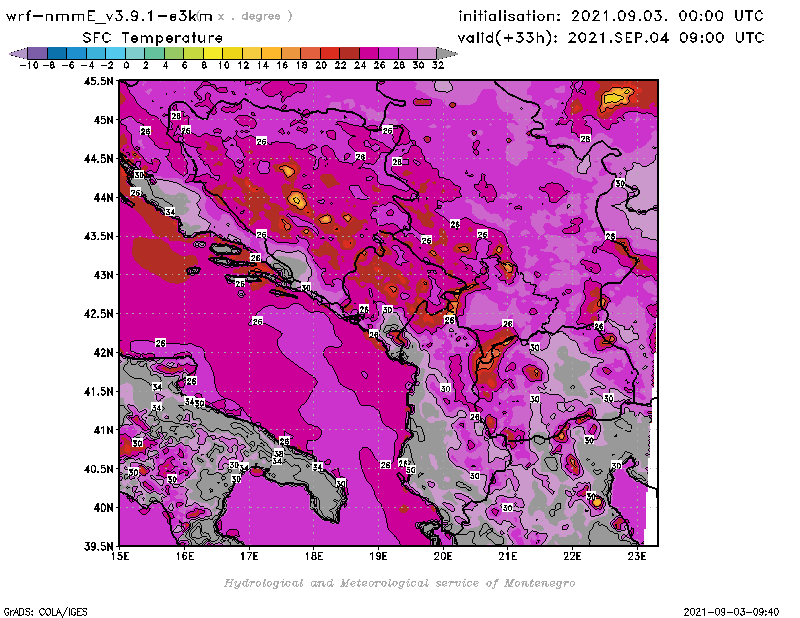Click the red swatch between 20 and 22
The height and width of the screenshot is (618, 800).
[x=330, y=53]
